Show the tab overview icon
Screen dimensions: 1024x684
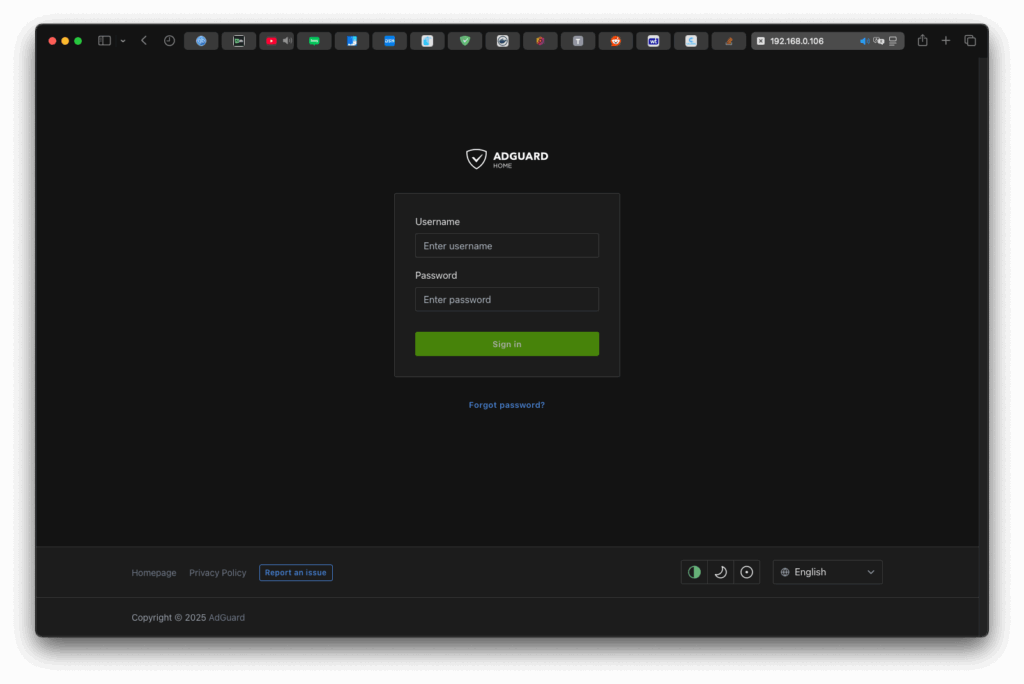[970, 41]
